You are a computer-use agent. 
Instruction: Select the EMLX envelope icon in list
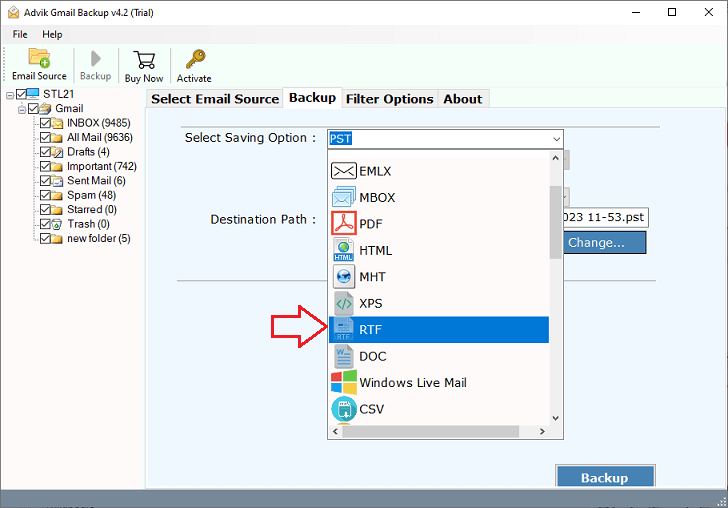tap(344, 171)
